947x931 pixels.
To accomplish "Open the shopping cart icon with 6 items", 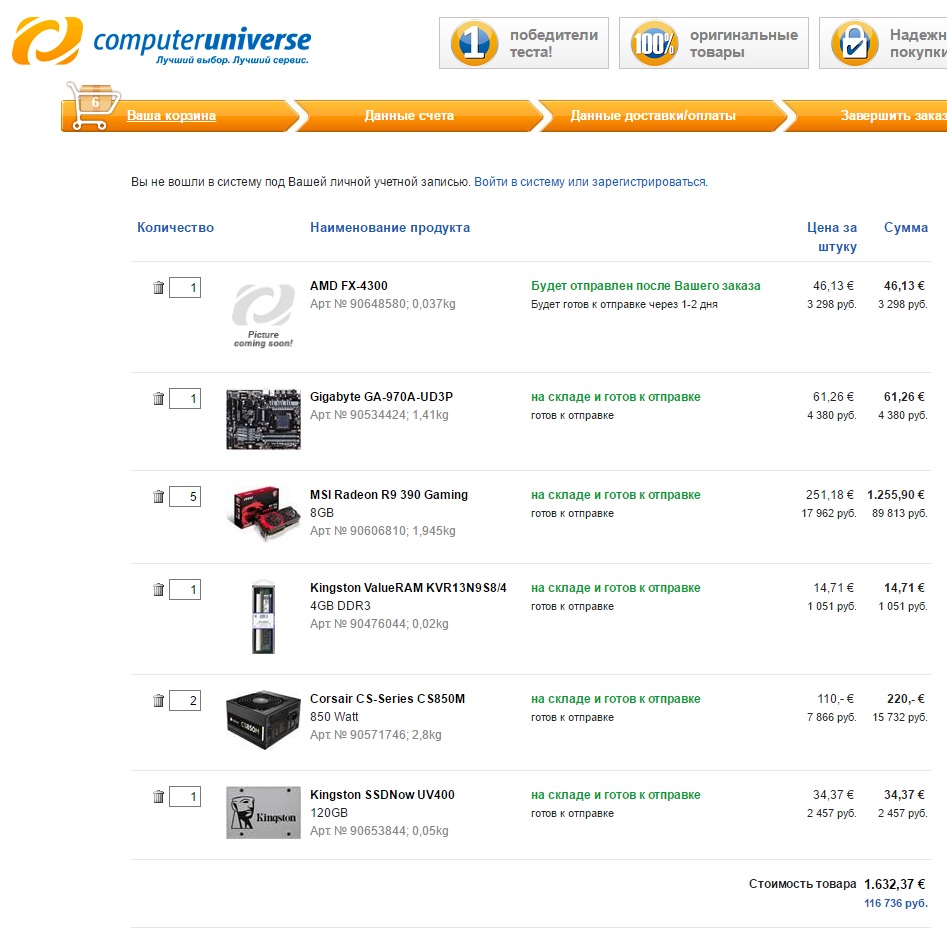I will (93, 105).
